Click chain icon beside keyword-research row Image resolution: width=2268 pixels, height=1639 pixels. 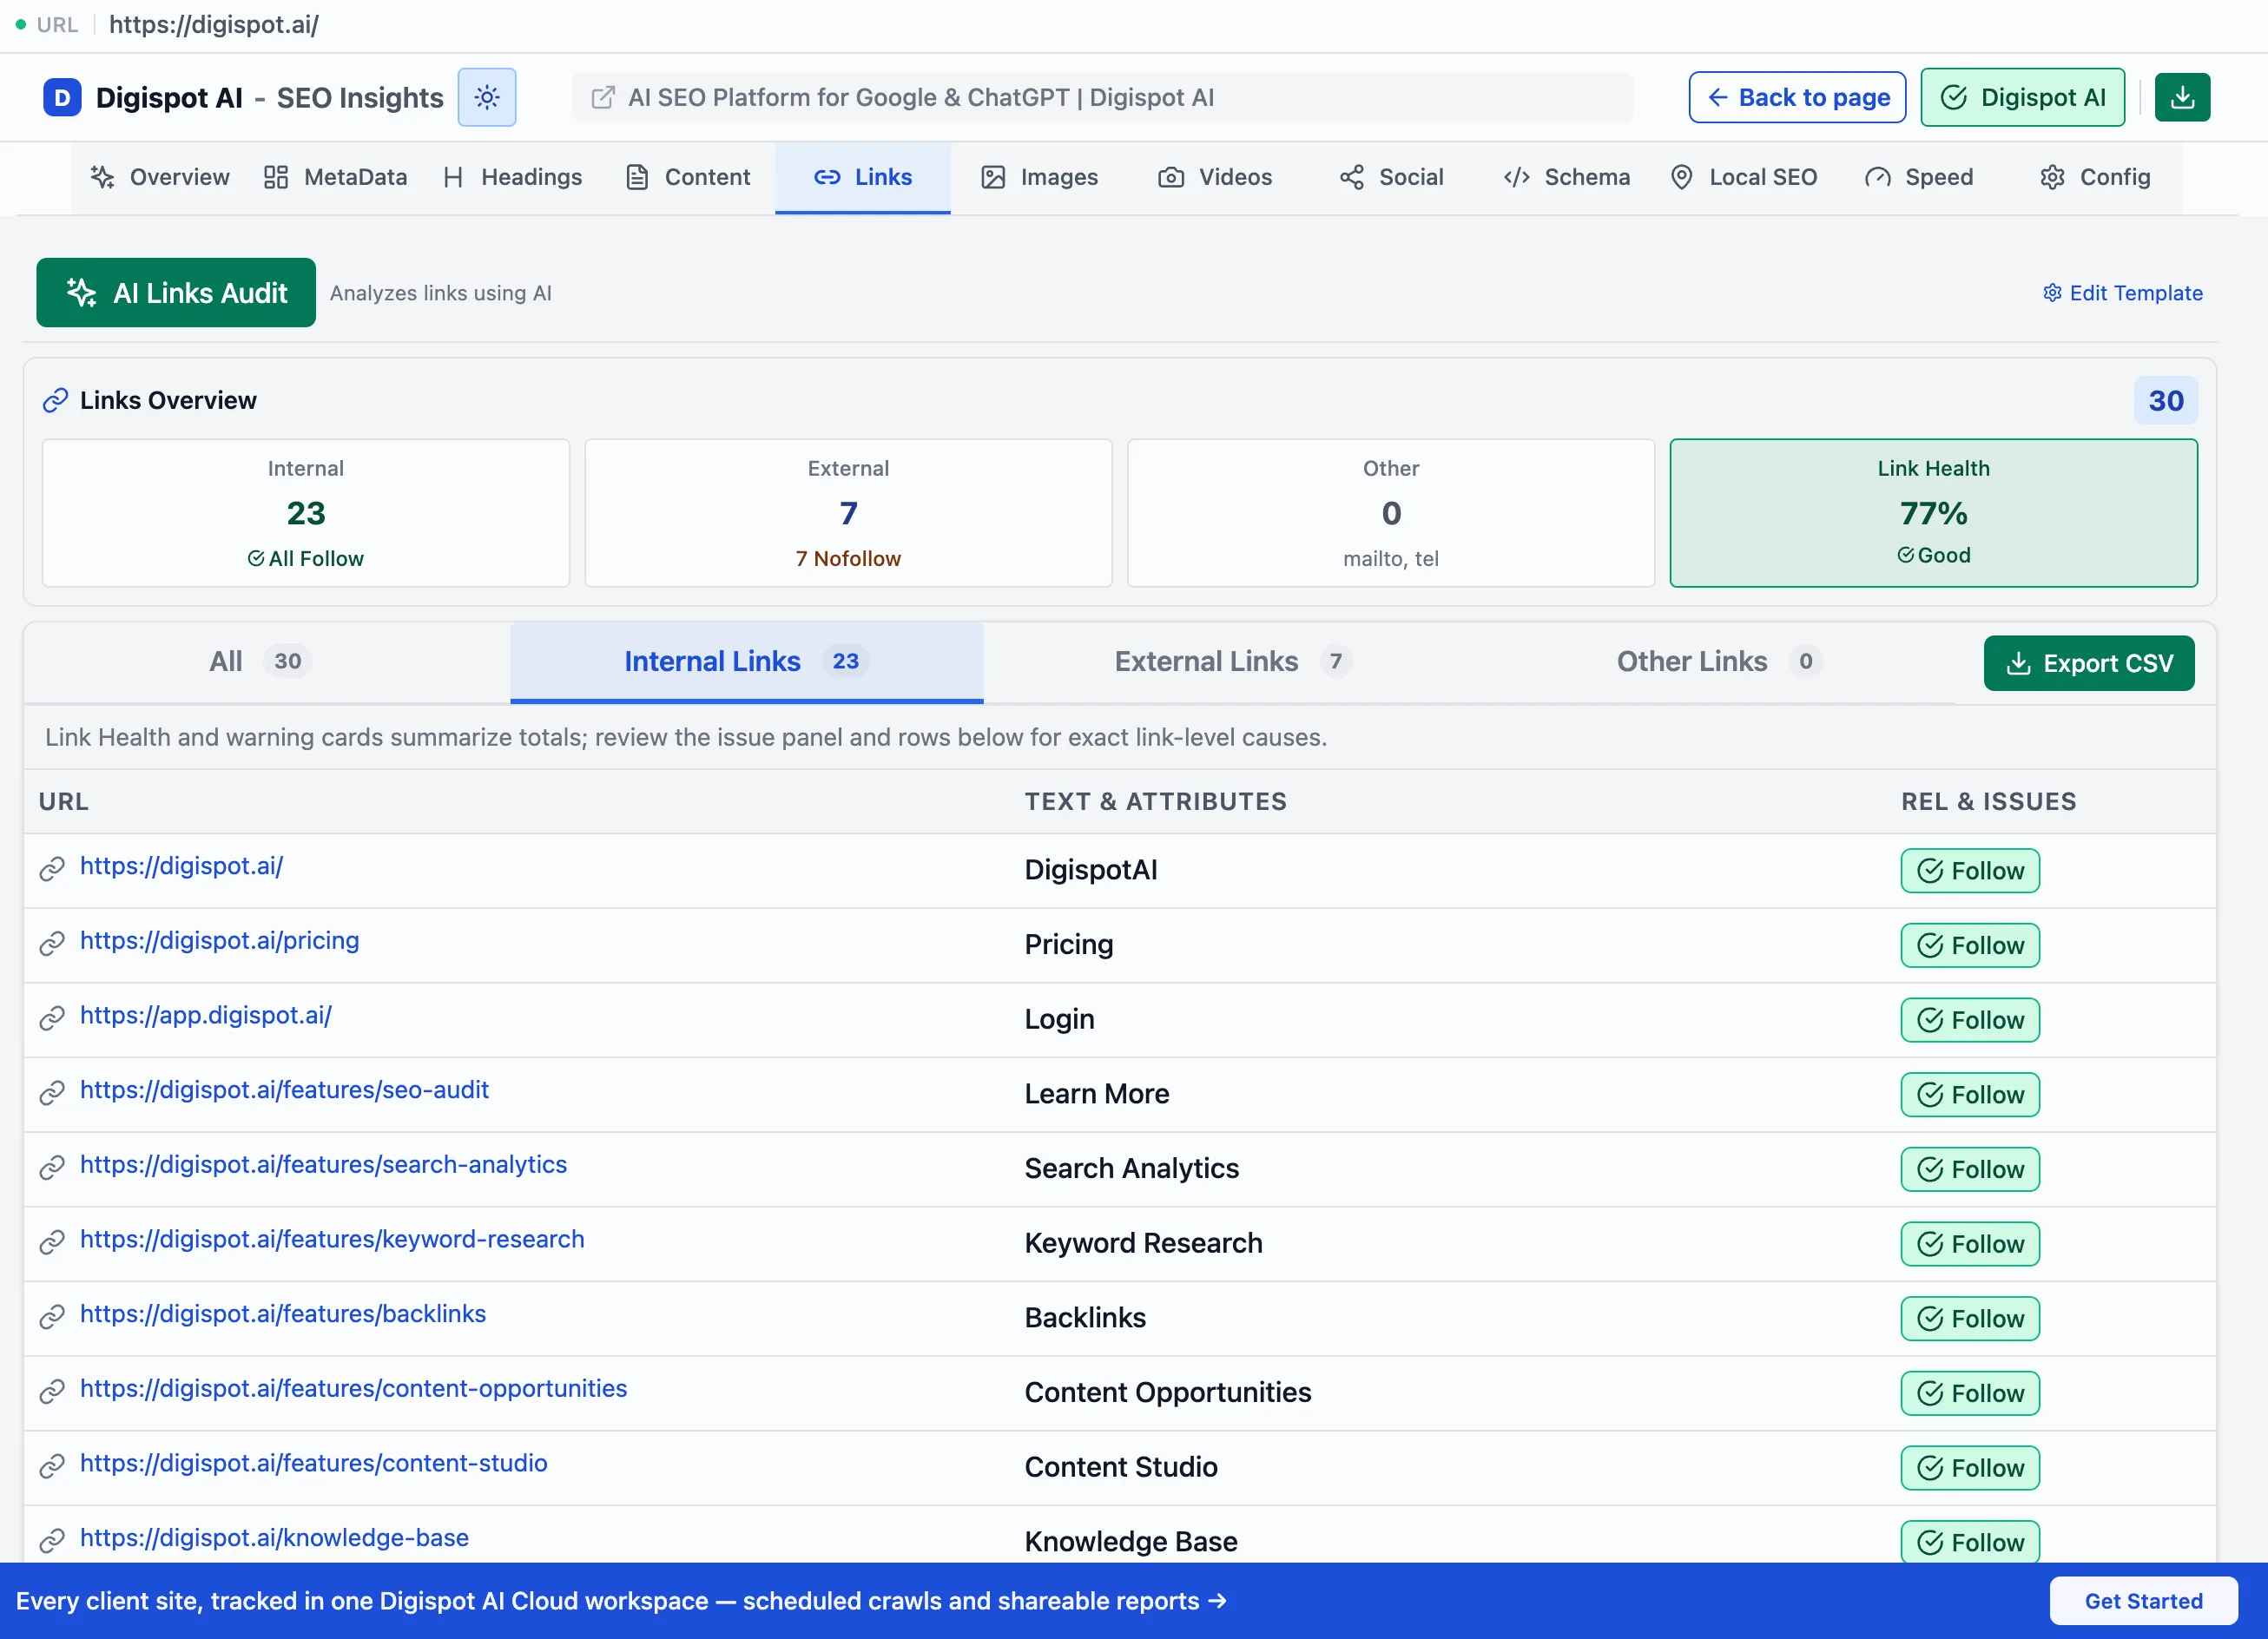[52, 1242]
